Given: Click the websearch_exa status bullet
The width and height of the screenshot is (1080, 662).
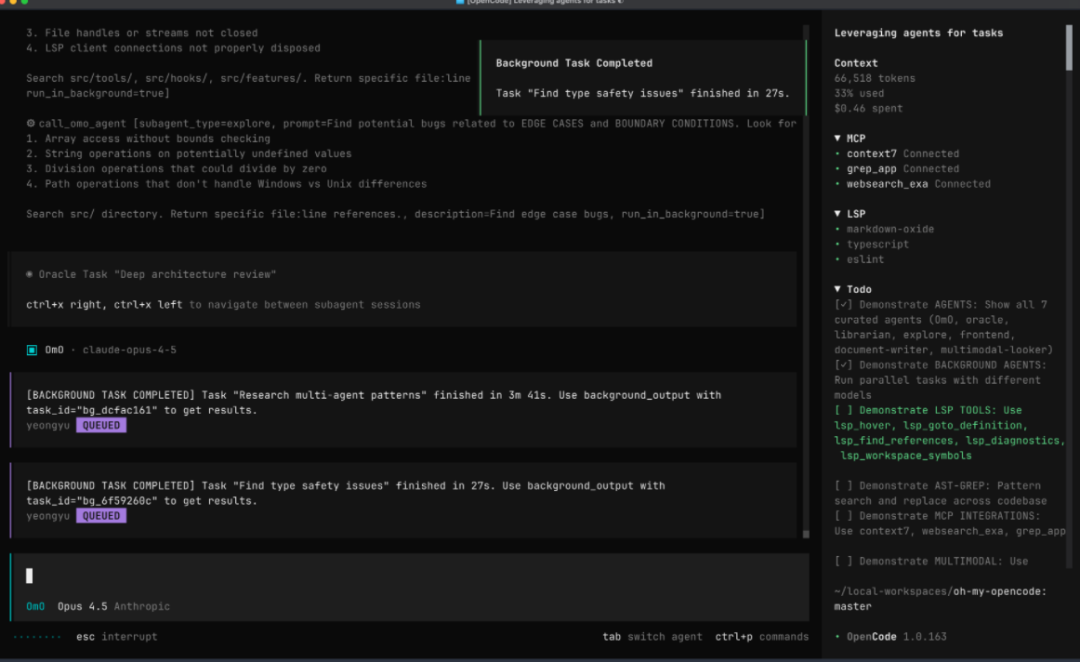Looking at the screenshot, I should [x=837, y=184].
